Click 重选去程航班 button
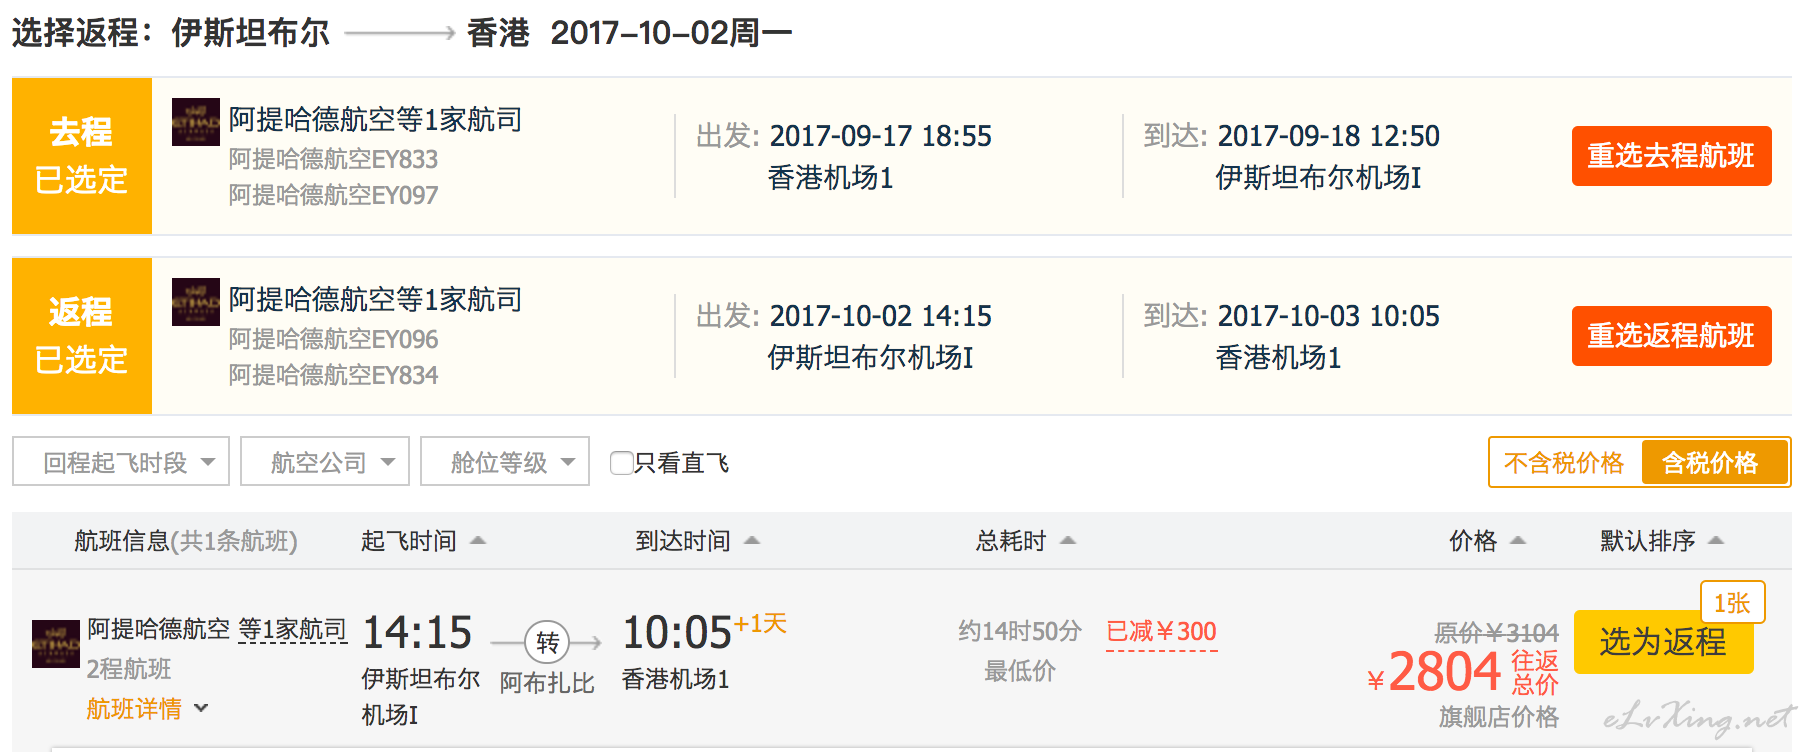Image resolution: width=1808 pixels, height=752 pixels. (x=1671, y=156)
